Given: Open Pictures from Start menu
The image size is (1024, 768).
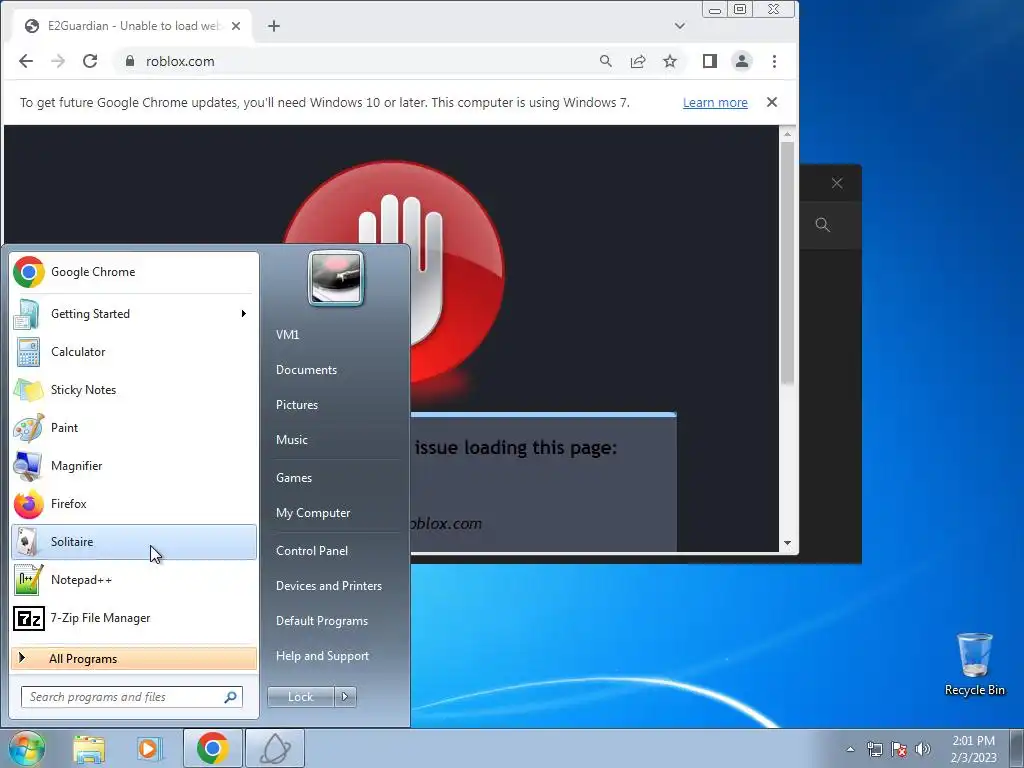Looking at the screenshot, I should tap(296, 405).
